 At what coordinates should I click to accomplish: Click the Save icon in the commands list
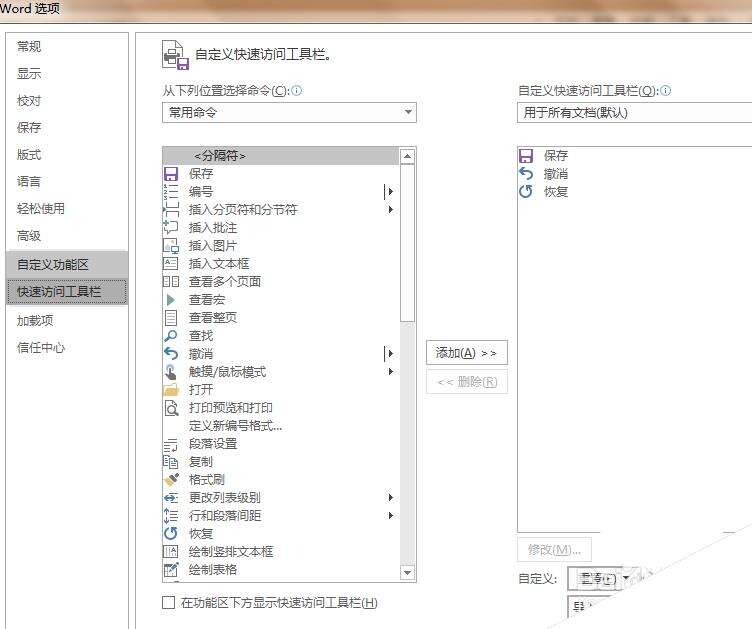pos(171,174)
